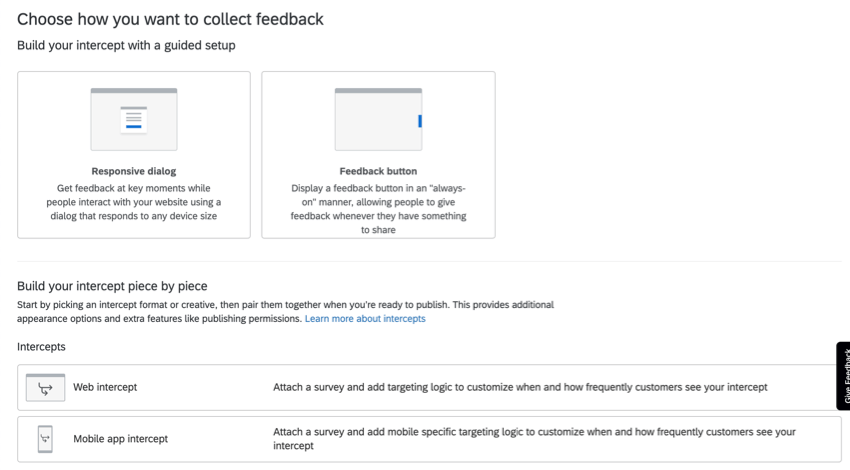Click the Mobile app intercept description text
The width and height of the screenshot is (850, 470).
[x=534, y=439]
